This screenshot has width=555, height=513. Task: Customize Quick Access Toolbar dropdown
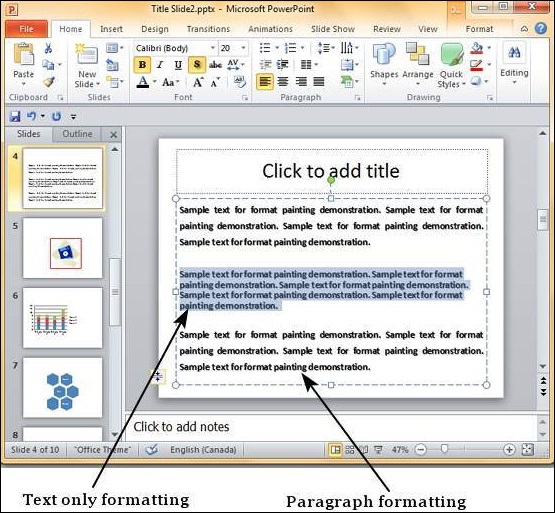point(73,116)
